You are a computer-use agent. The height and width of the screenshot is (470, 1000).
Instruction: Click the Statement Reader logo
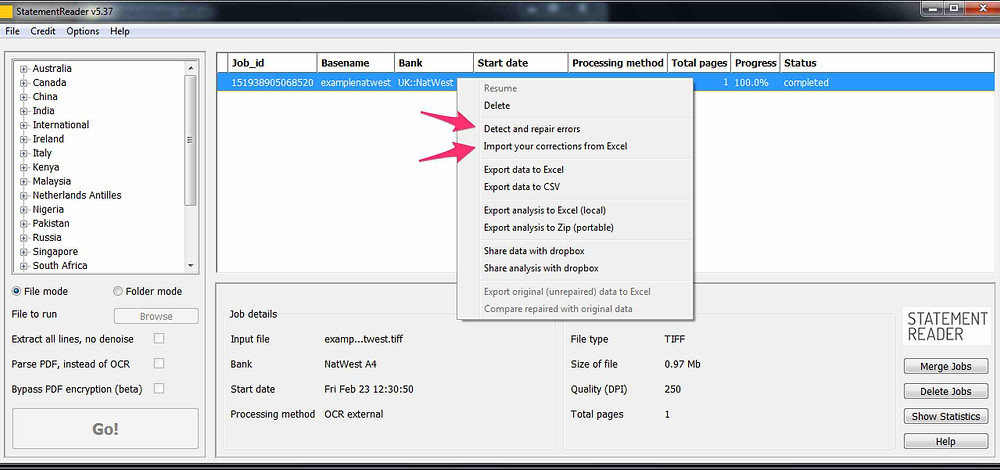[946, 327]
